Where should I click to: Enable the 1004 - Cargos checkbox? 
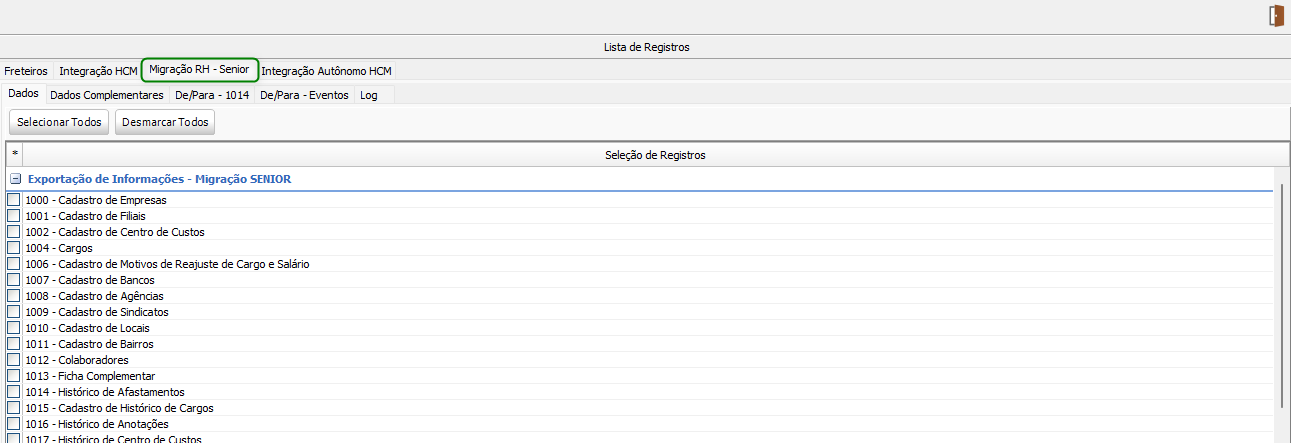pos(13,248)
